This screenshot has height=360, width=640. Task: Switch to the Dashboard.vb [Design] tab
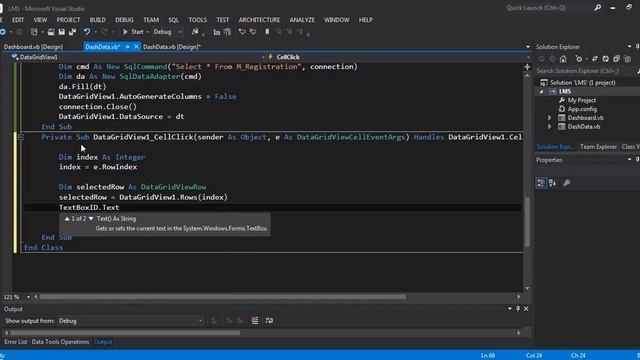pos(33,47)
